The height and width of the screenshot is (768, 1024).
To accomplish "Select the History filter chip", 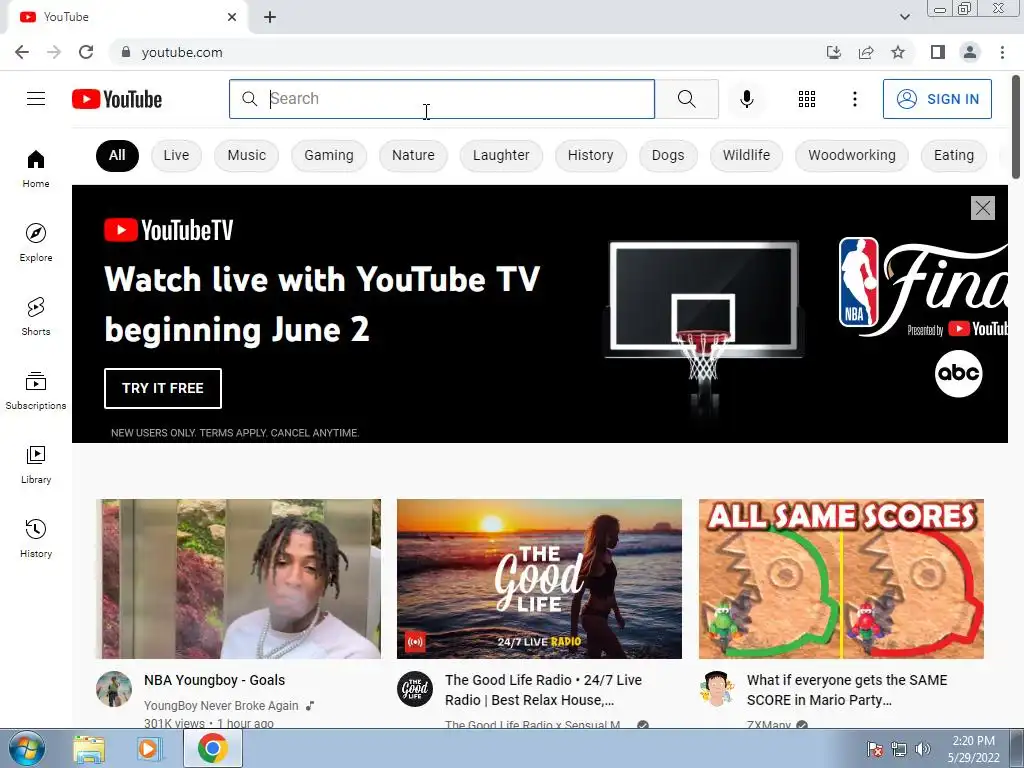I will click(590, 155).
